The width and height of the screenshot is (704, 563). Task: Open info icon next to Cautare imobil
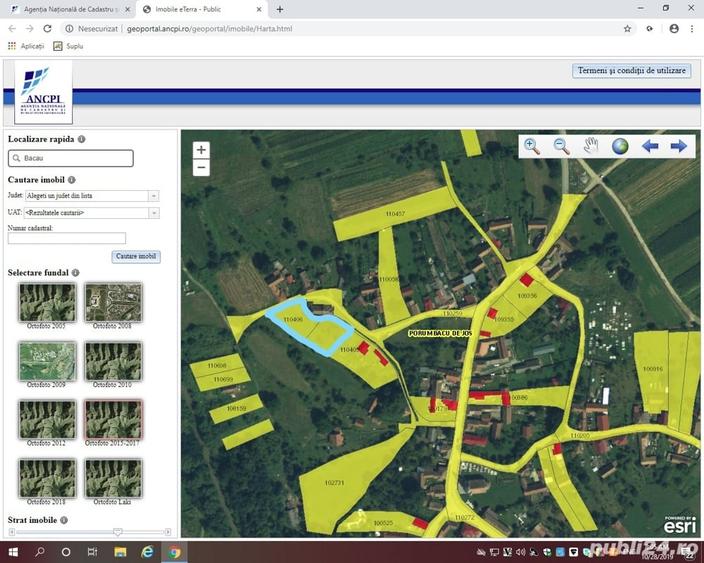[71, 180]
